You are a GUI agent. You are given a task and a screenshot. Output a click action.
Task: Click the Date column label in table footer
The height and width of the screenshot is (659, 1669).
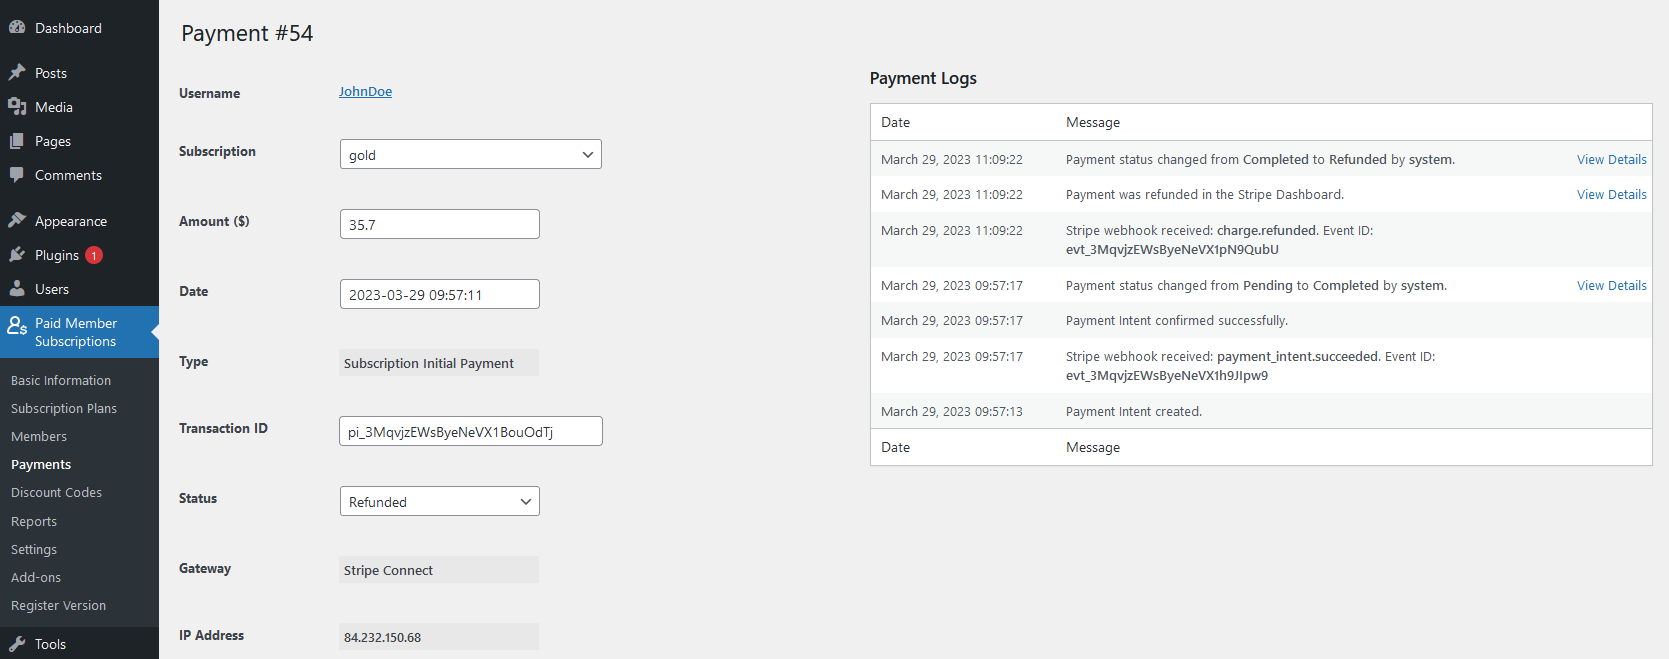click(x=895, y=447)
